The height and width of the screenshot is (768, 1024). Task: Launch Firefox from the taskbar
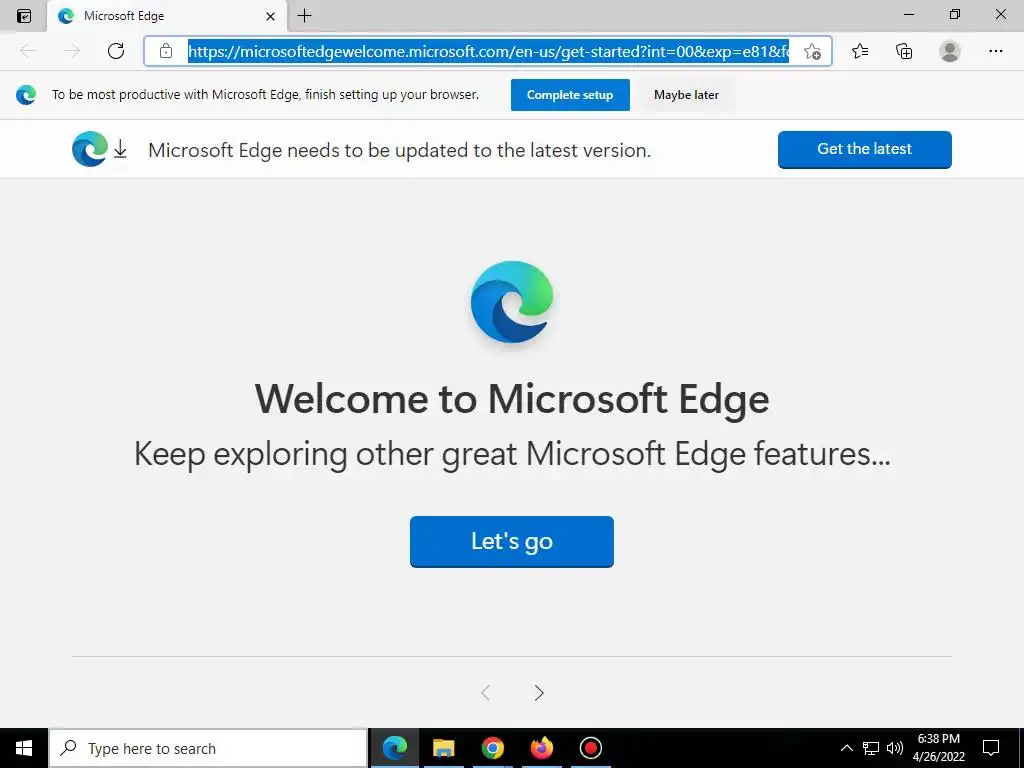click(541, 748)
